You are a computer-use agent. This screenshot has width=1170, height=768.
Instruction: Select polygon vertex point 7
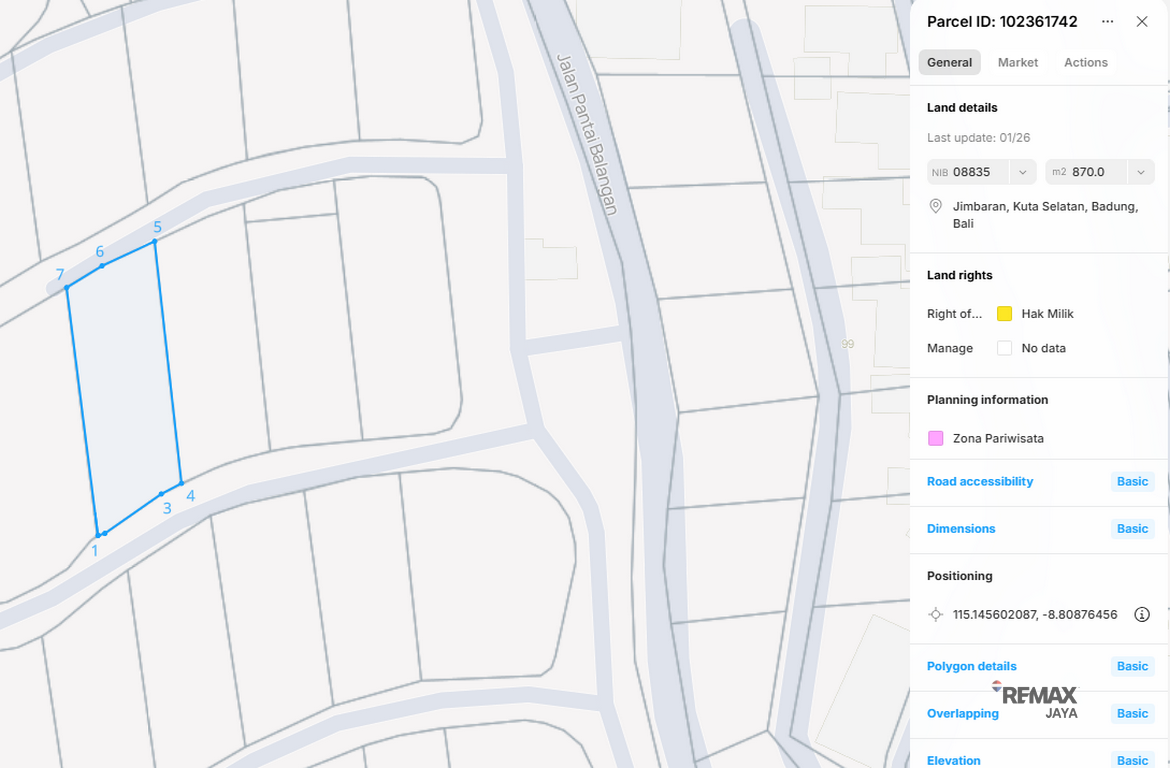66,287
